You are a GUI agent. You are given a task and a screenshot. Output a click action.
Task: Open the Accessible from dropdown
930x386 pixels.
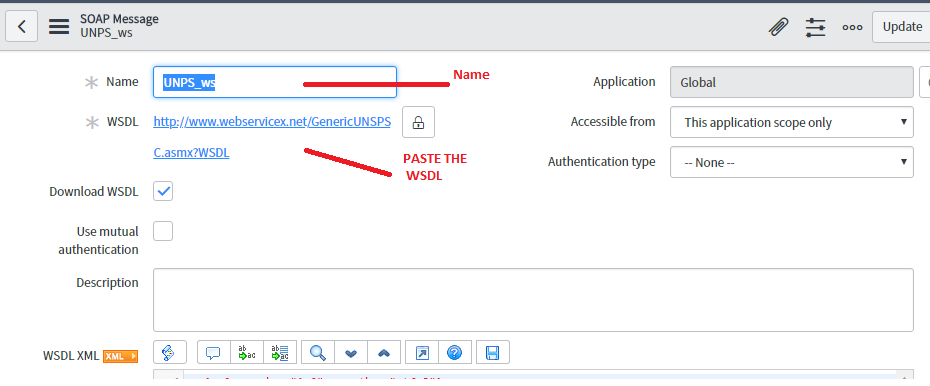(x=792, y=122)
